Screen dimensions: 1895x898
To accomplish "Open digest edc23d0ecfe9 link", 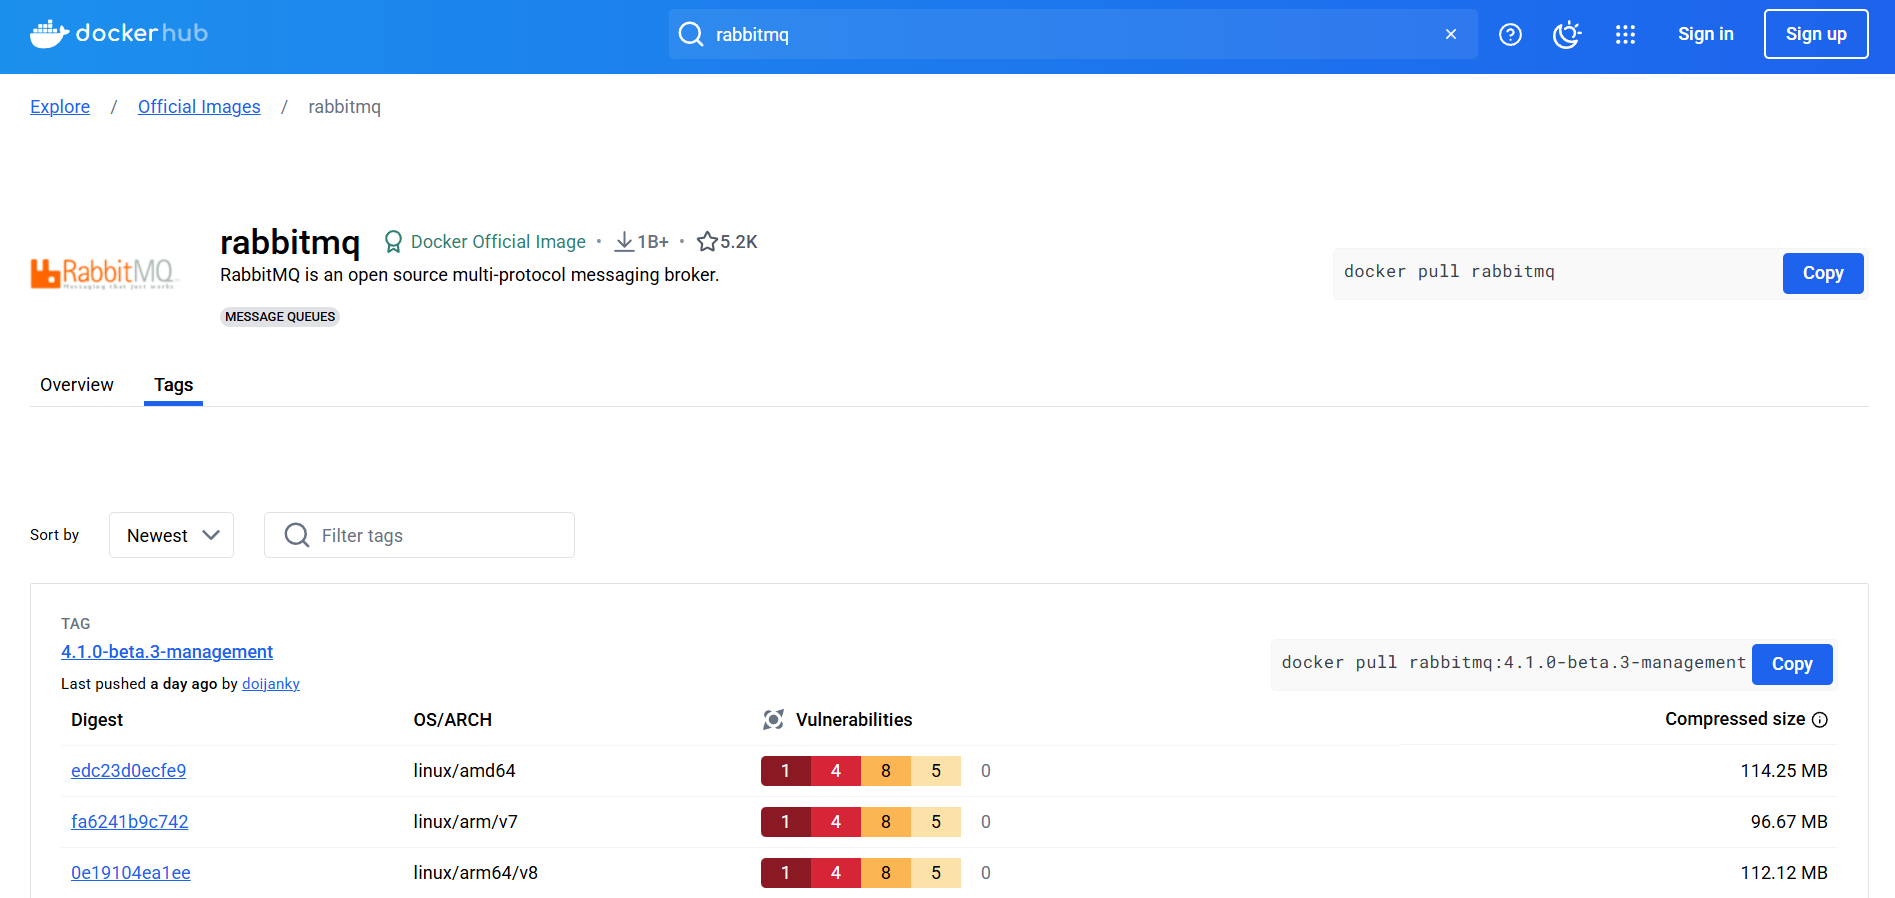I will click(x=129, y=771).
